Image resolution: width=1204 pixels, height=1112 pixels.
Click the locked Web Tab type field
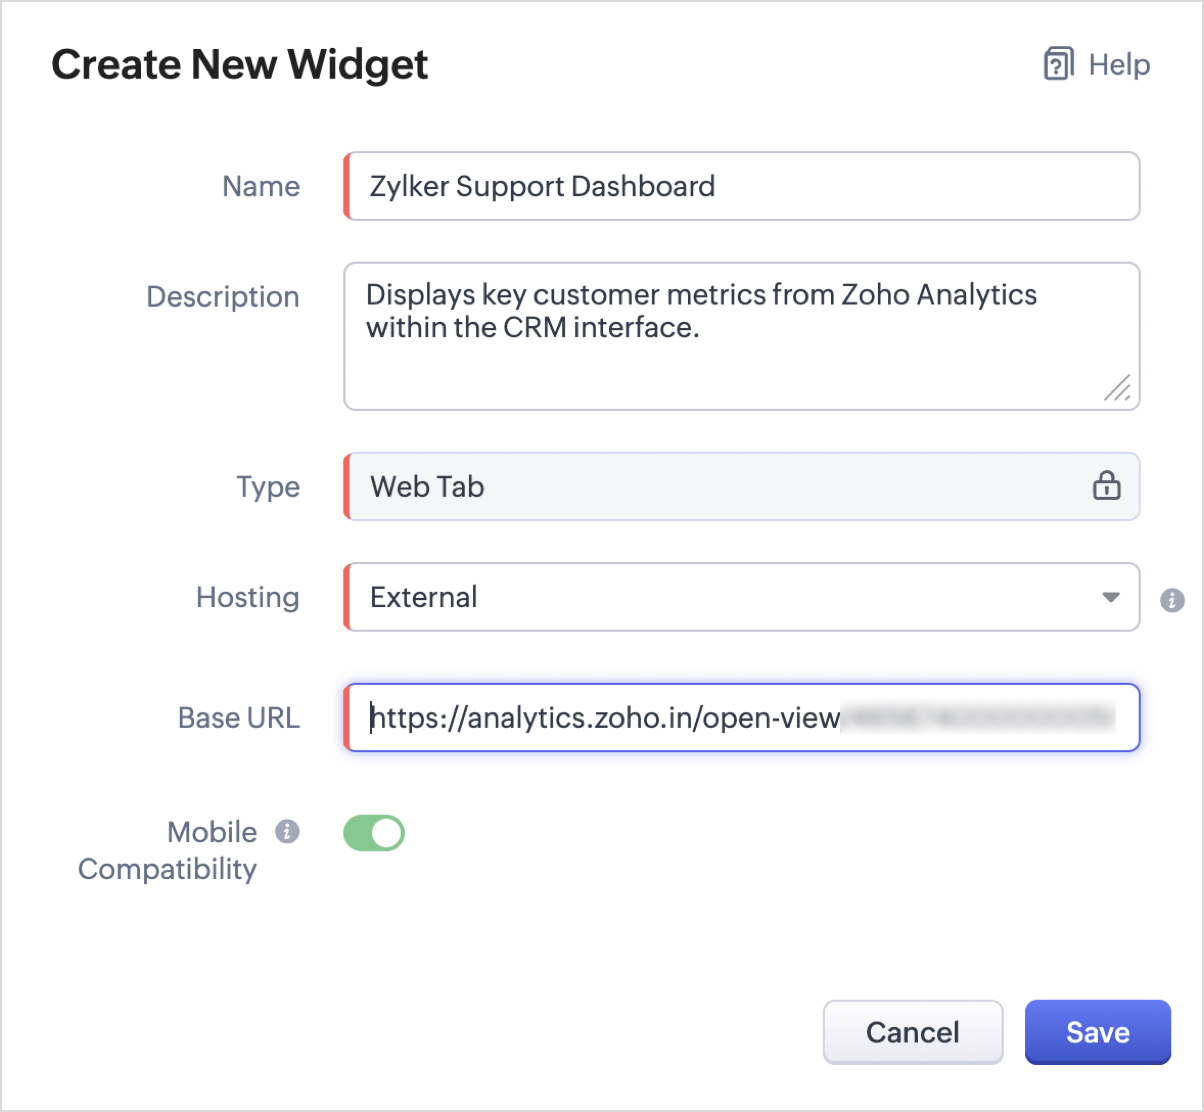[x=700, y=487]
